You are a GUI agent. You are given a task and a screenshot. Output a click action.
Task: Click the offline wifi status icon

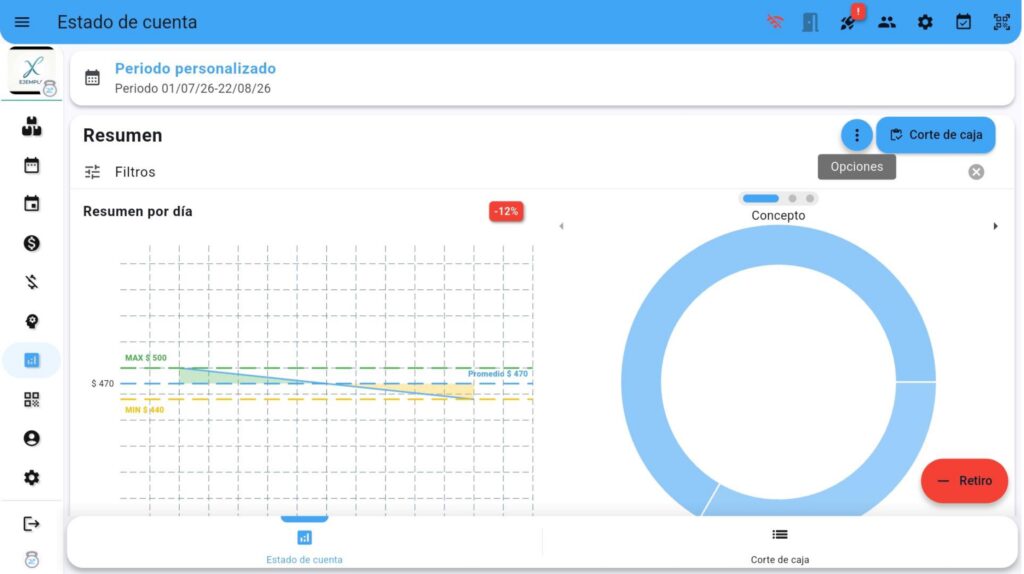pyautogui.click(x=775, y=22)
